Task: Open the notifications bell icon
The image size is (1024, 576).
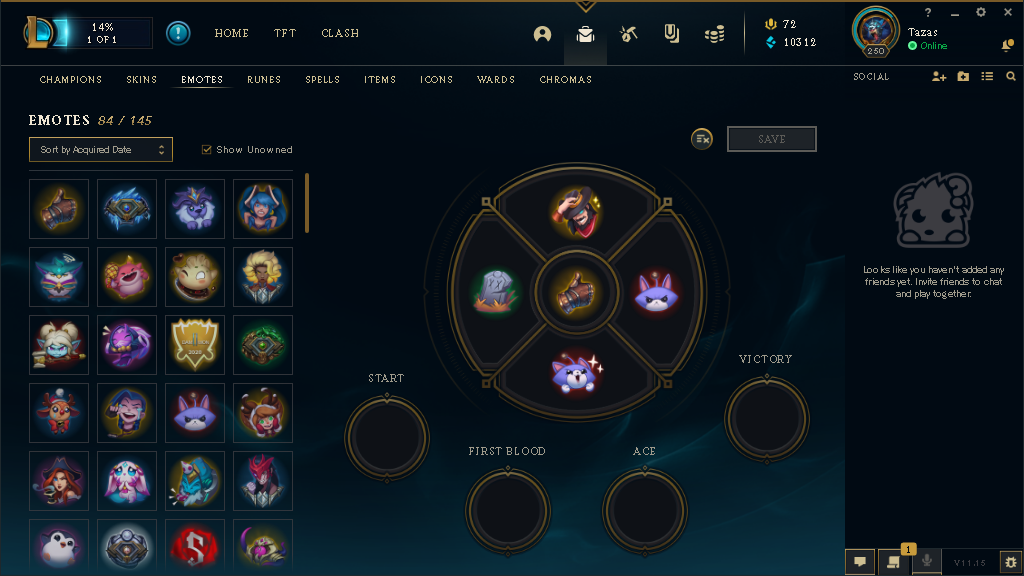Action: pos(1007,45)
